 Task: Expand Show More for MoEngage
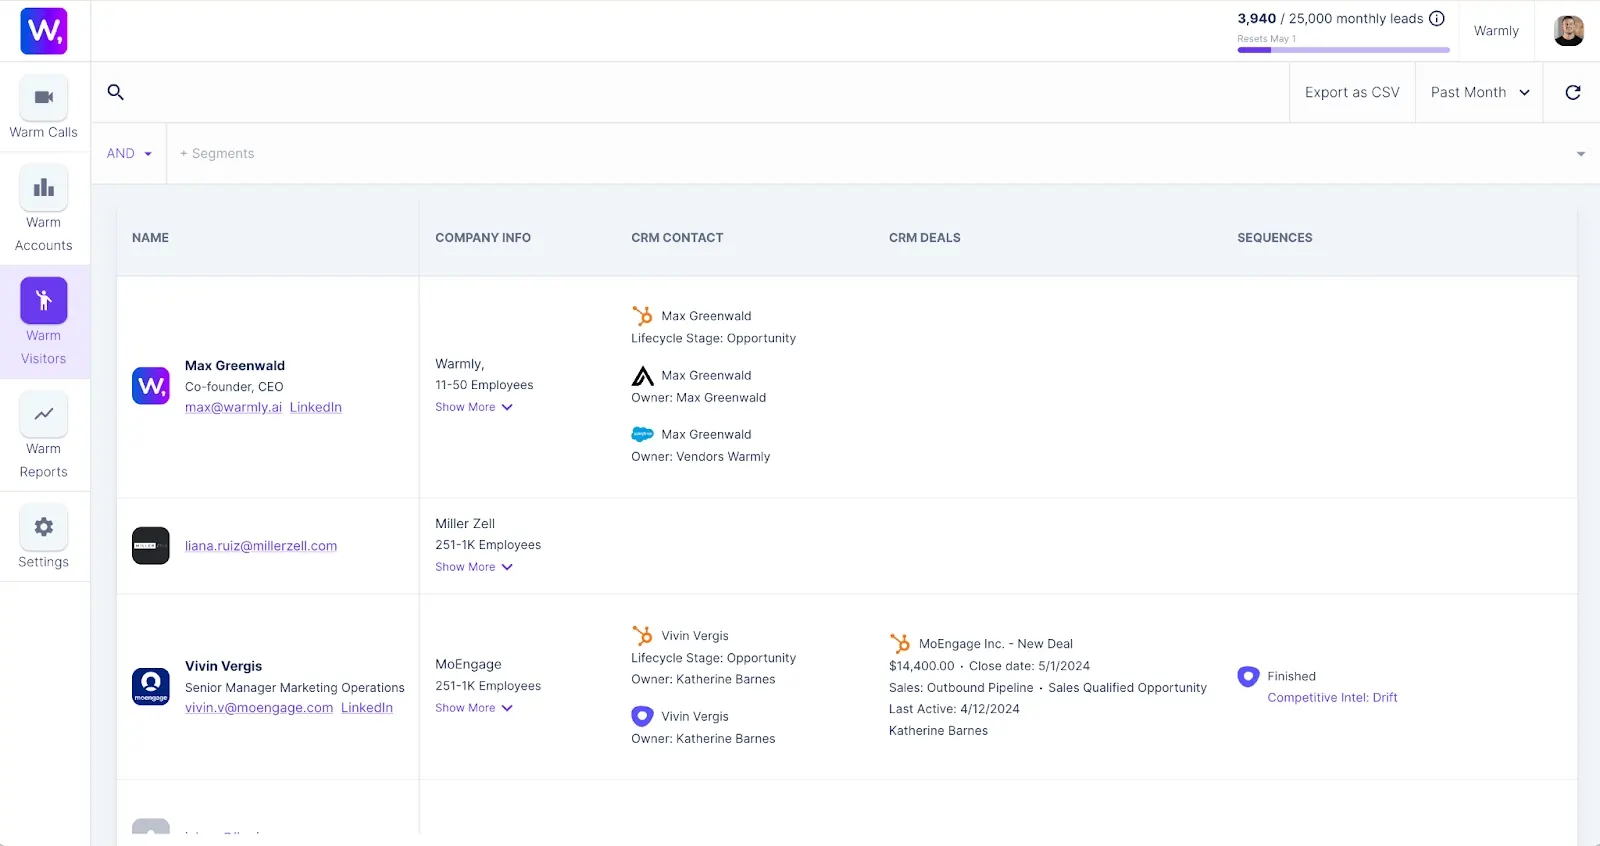474,708
